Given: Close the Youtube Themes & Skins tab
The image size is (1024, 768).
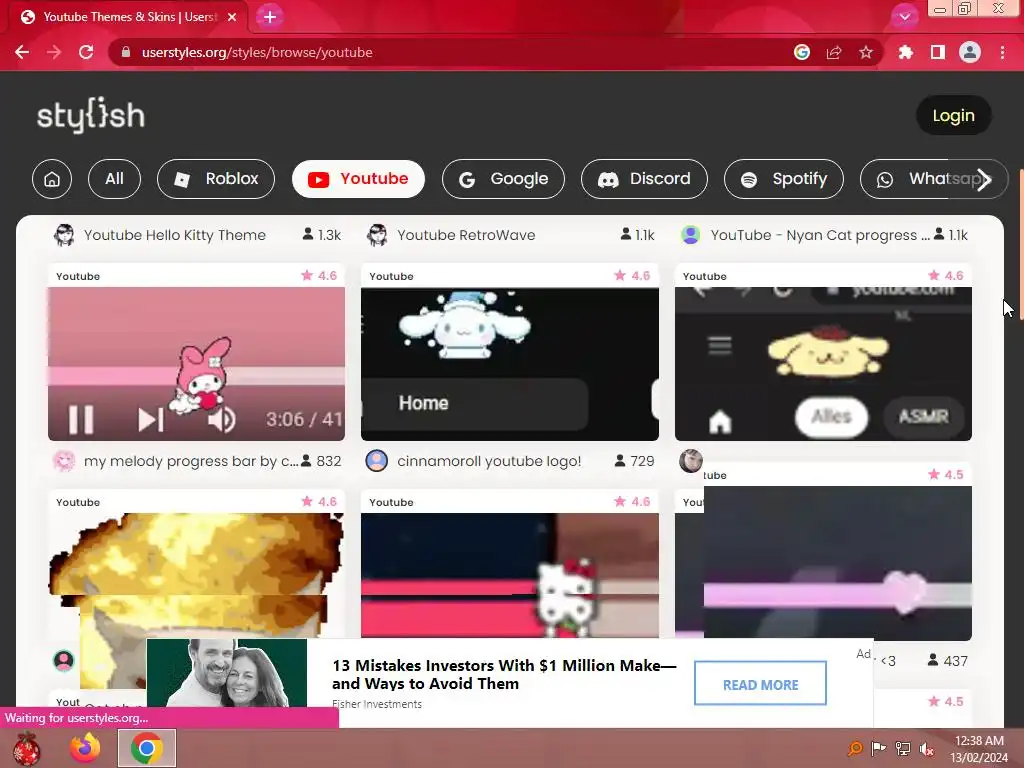Looking at the screenshot, I should coord(232,17).
